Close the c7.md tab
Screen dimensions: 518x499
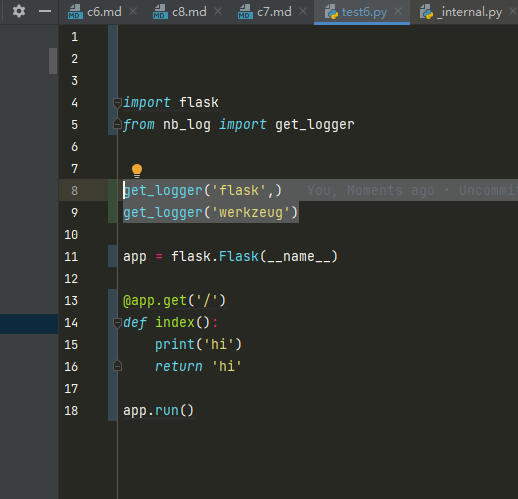[303, 12]
